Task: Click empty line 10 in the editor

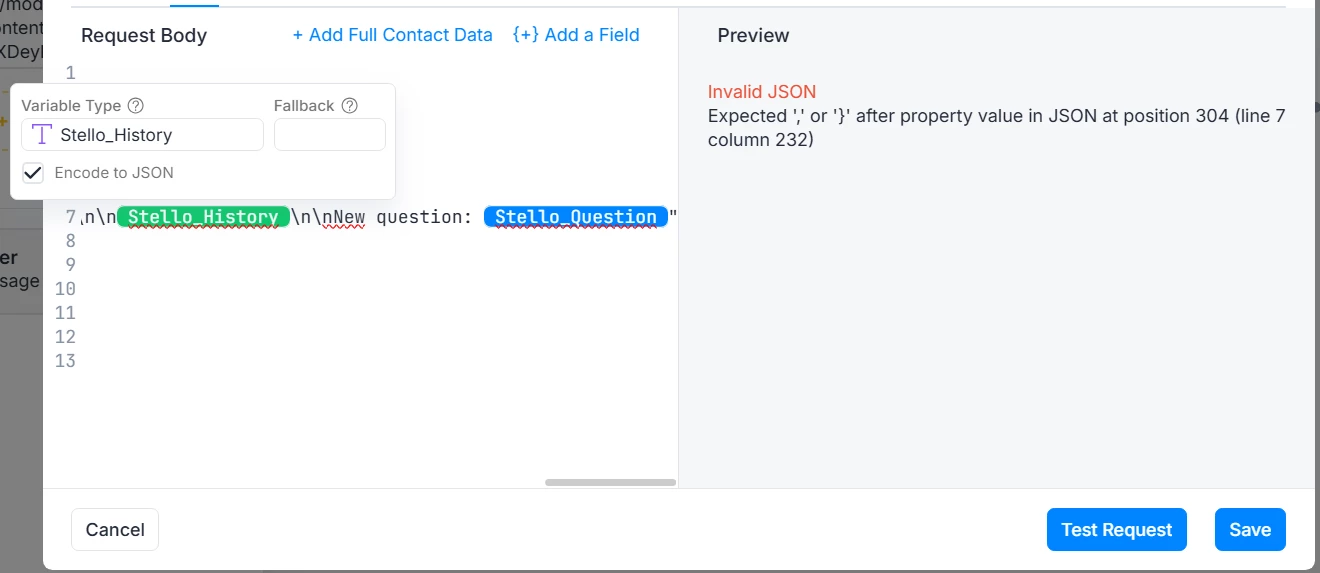Action: tap(378, 289)
